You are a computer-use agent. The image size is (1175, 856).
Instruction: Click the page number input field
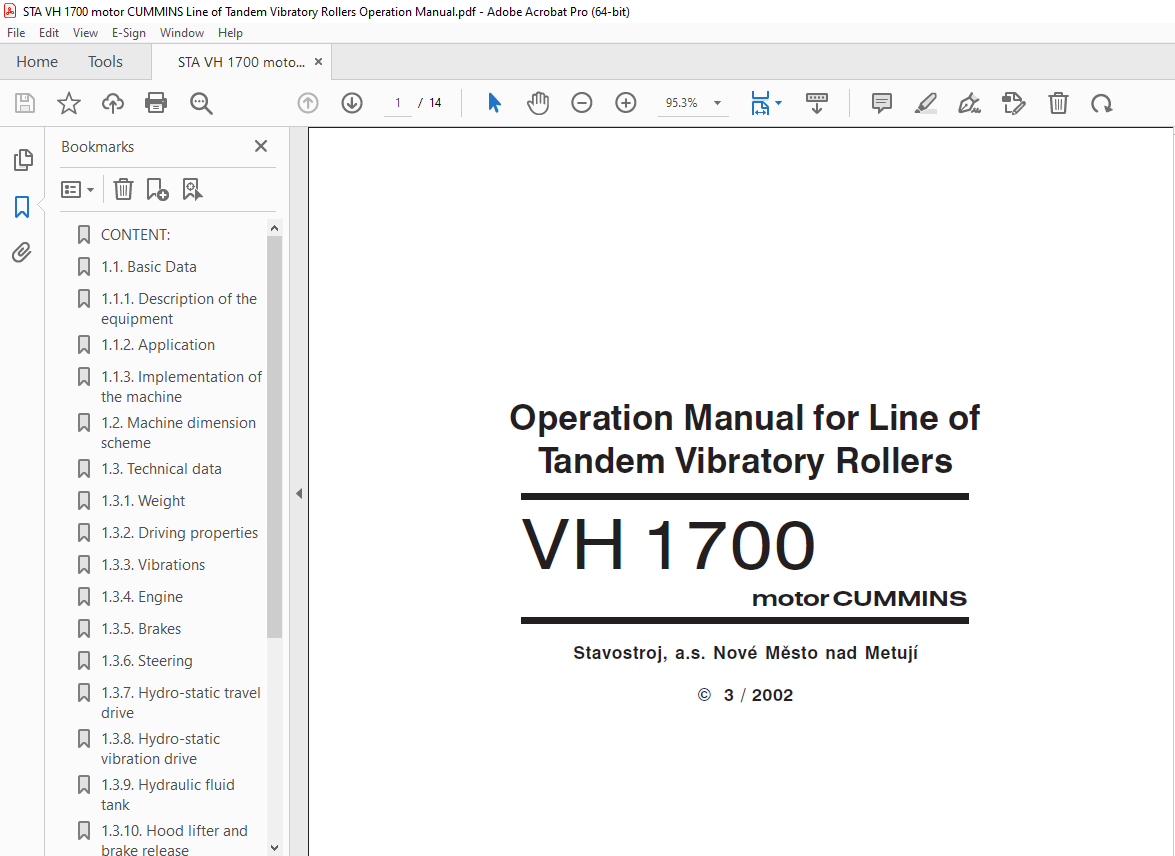tap(398, 103)
